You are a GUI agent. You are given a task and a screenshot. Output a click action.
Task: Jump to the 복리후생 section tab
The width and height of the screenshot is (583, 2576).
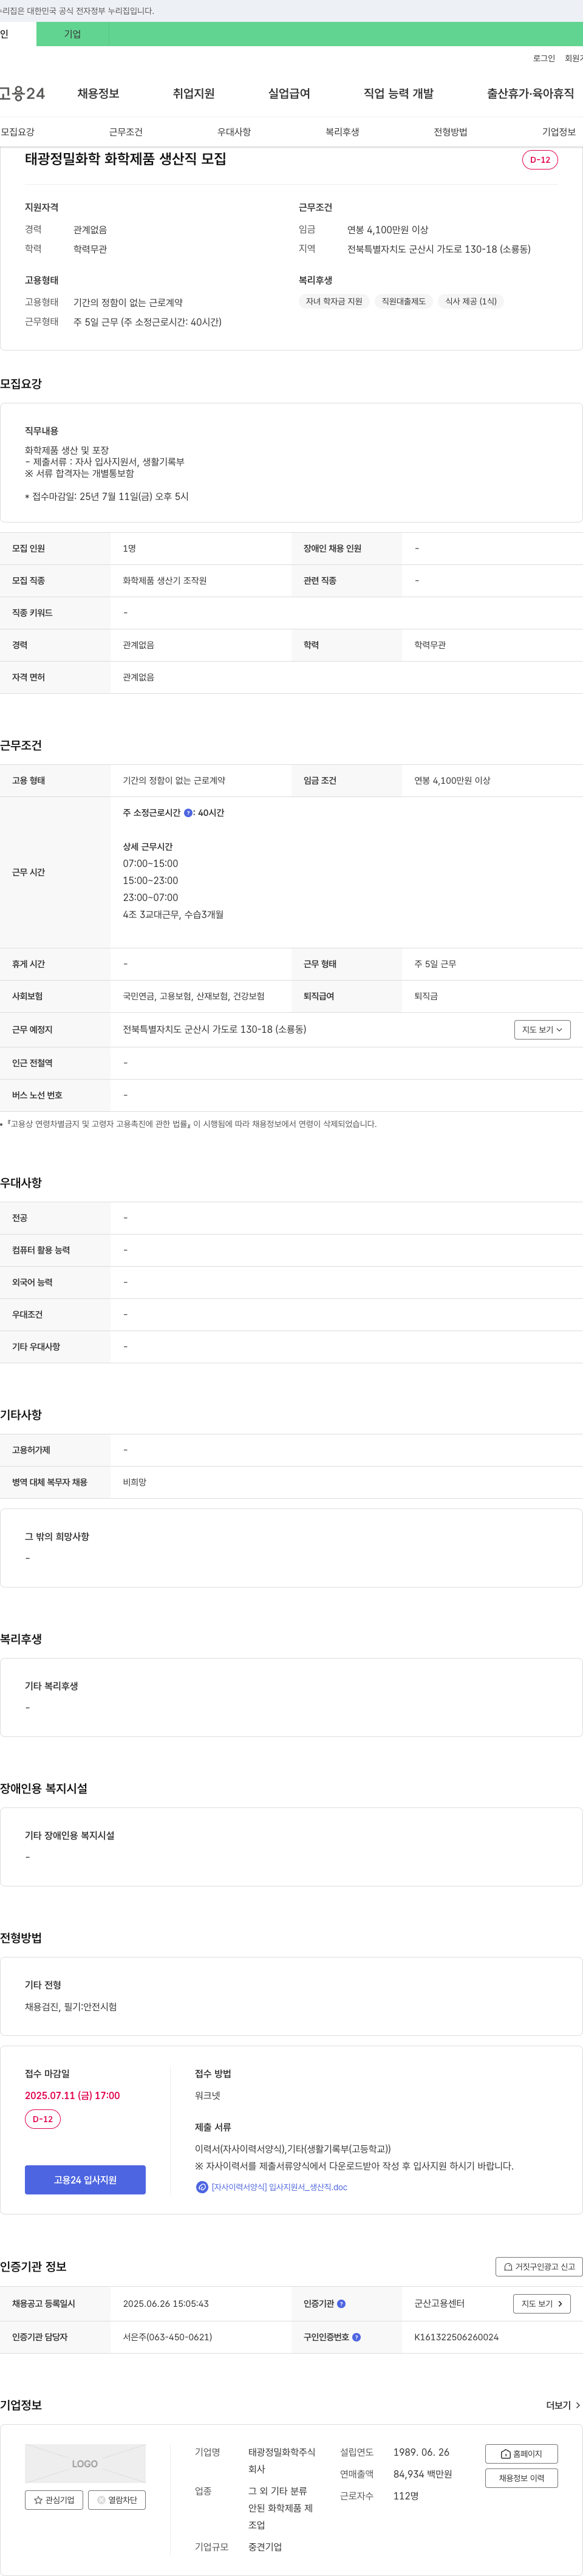click(x=342, y=132)
